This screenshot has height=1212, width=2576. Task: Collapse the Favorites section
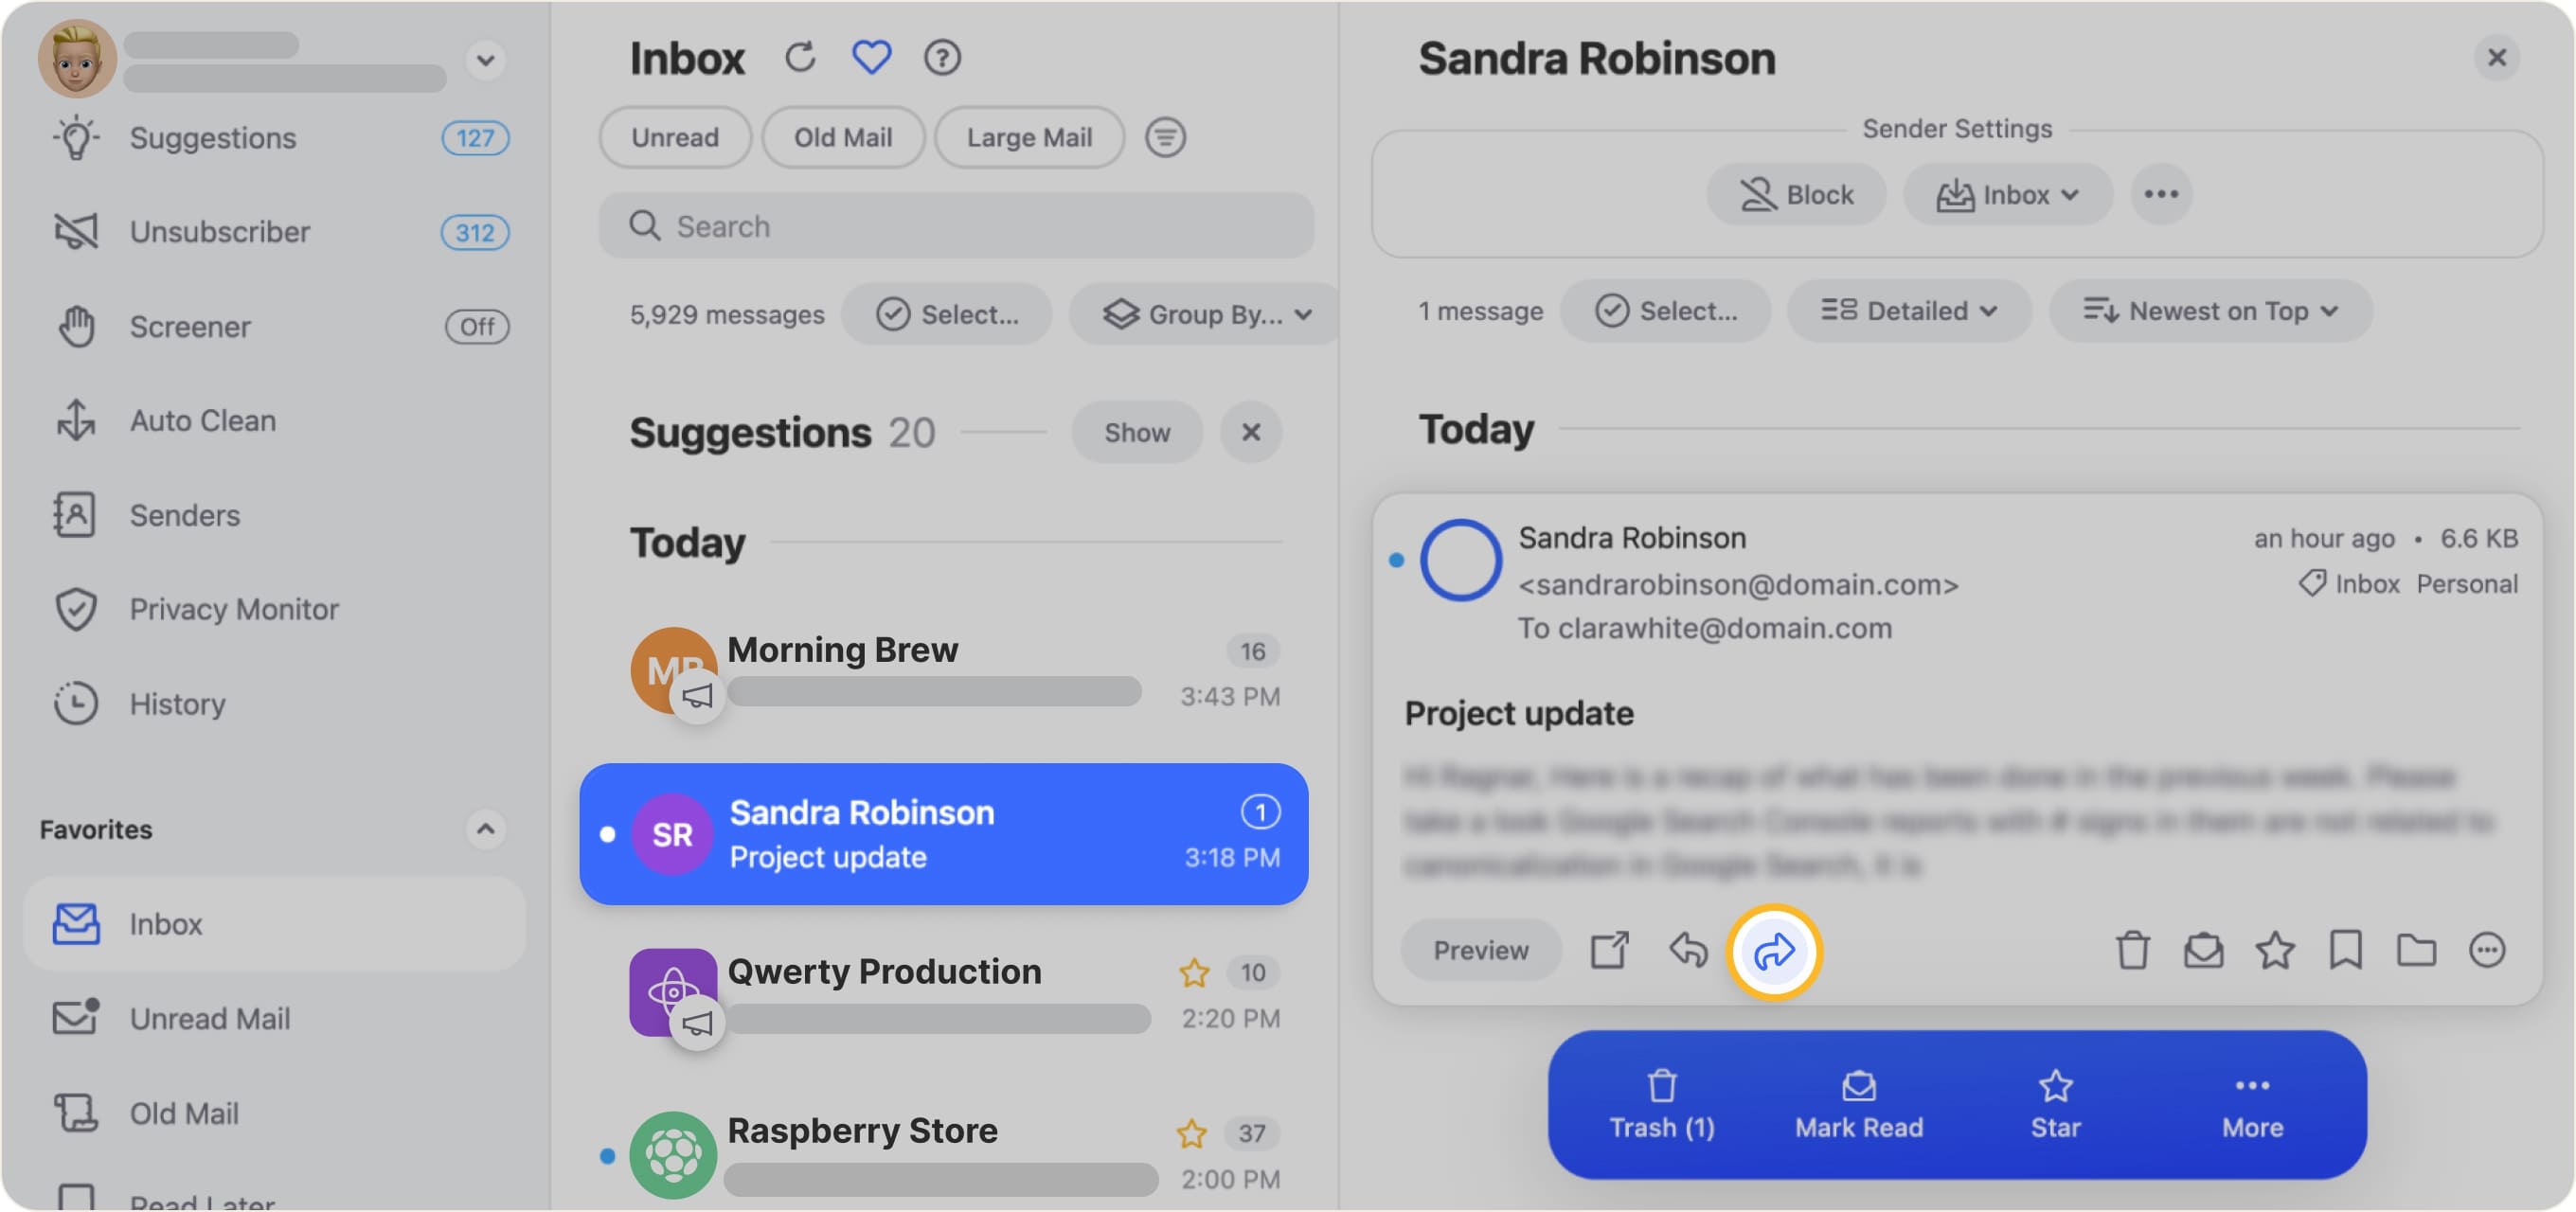pos(485,829)
